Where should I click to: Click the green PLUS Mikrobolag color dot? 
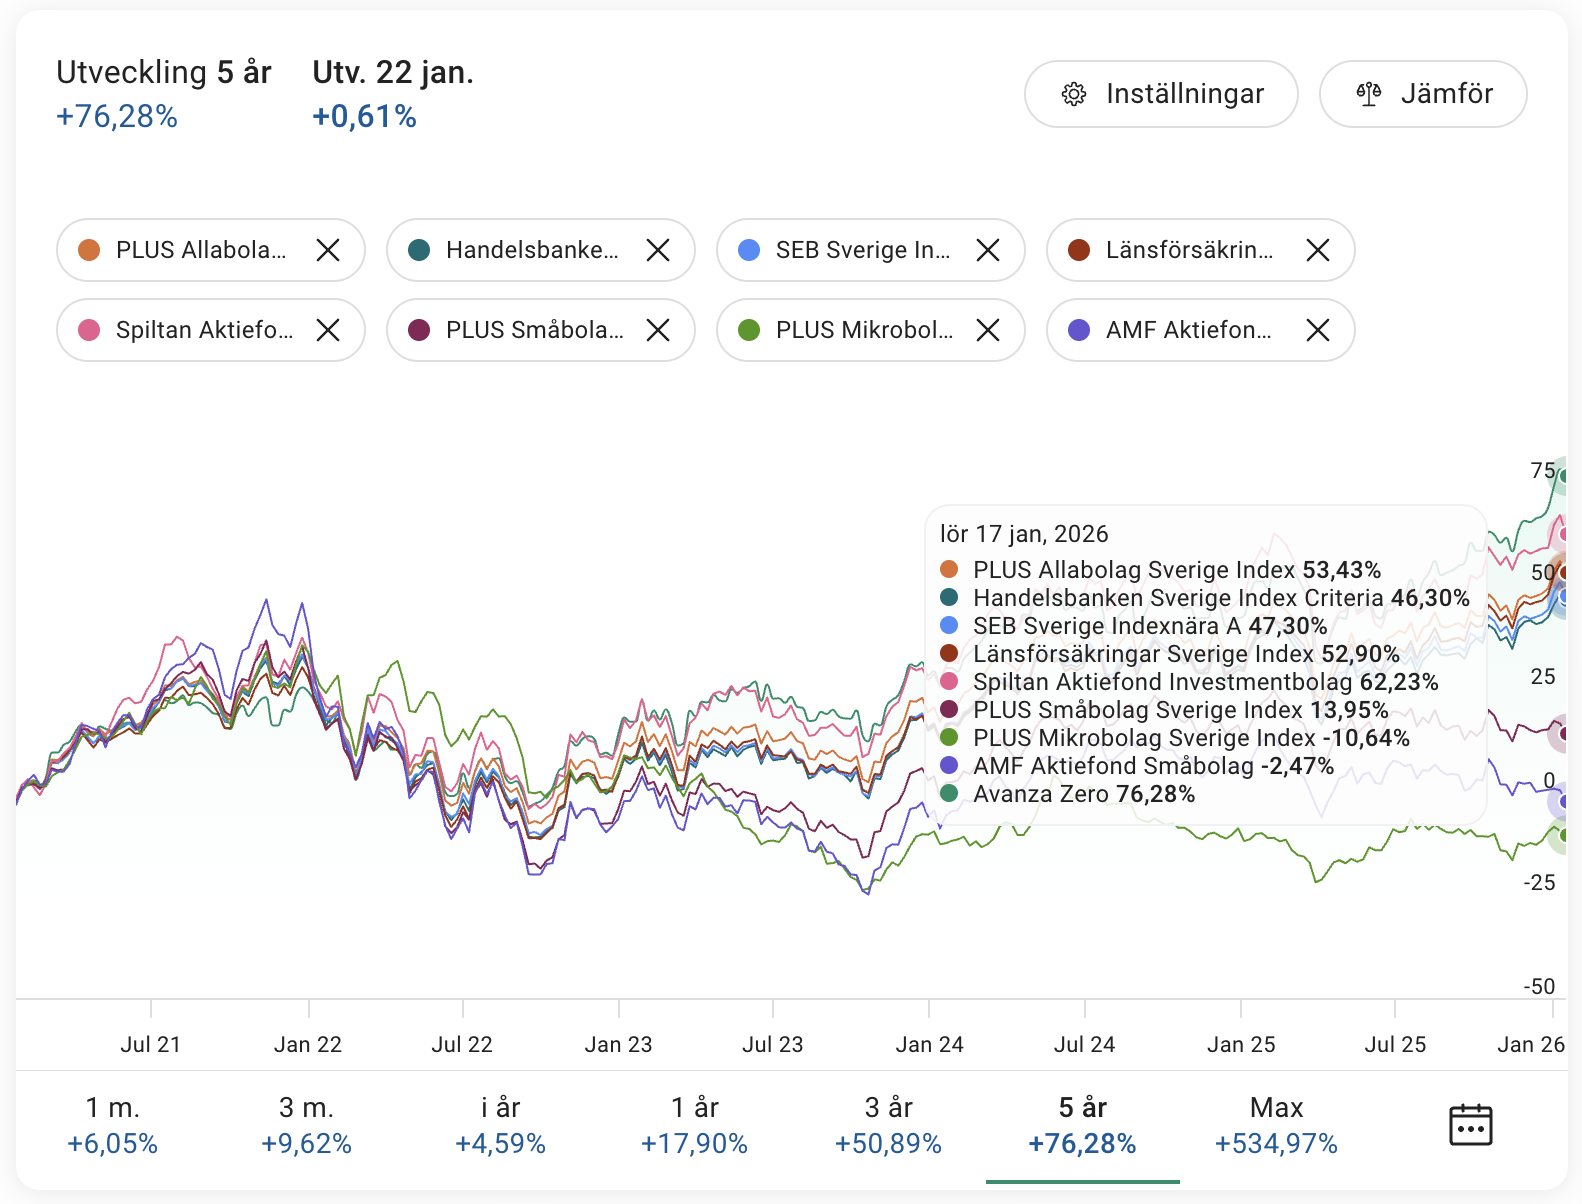(749, 330)
